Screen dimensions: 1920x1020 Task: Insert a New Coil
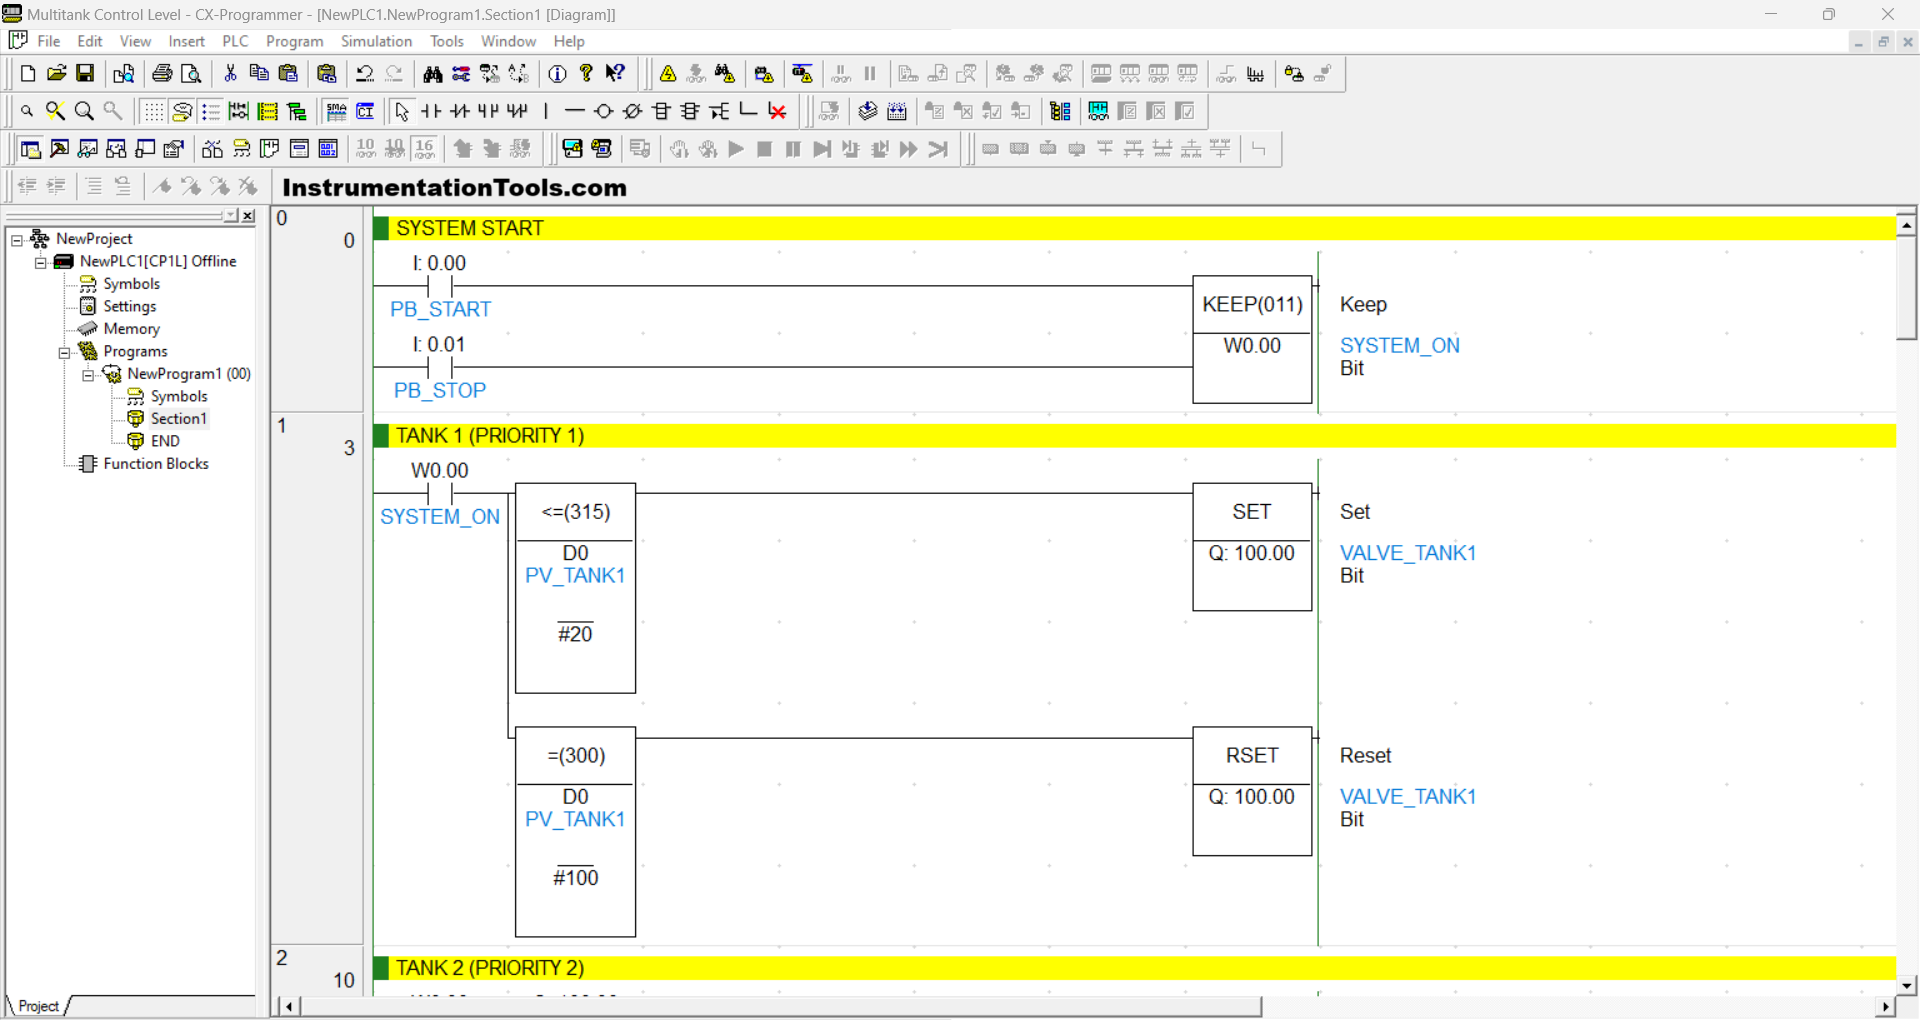pyautogui.click(x=604, y=111)
